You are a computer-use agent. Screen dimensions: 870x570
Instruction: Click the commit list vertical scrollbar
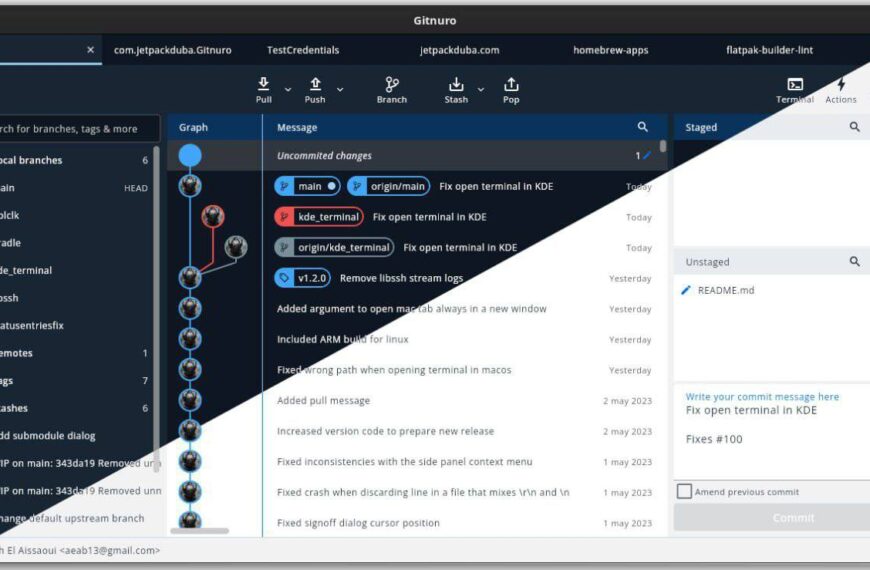[x=663, y=146]
